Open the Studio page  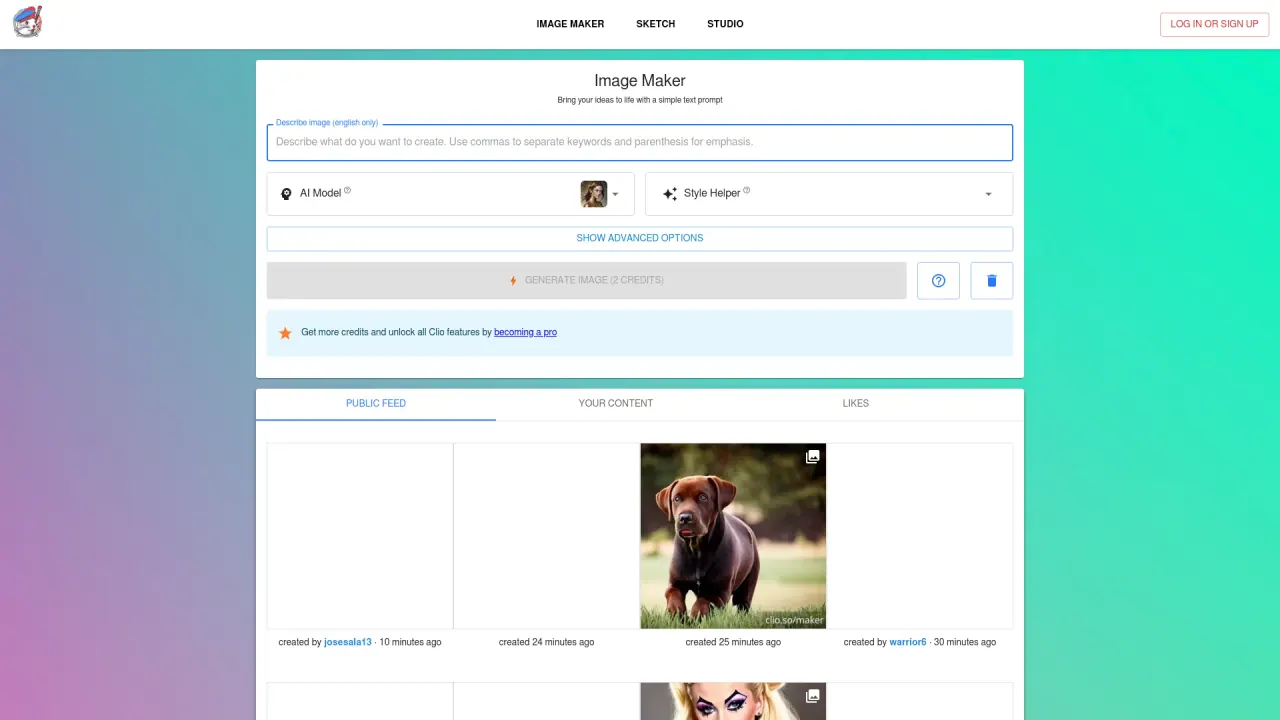pos(725,24)
